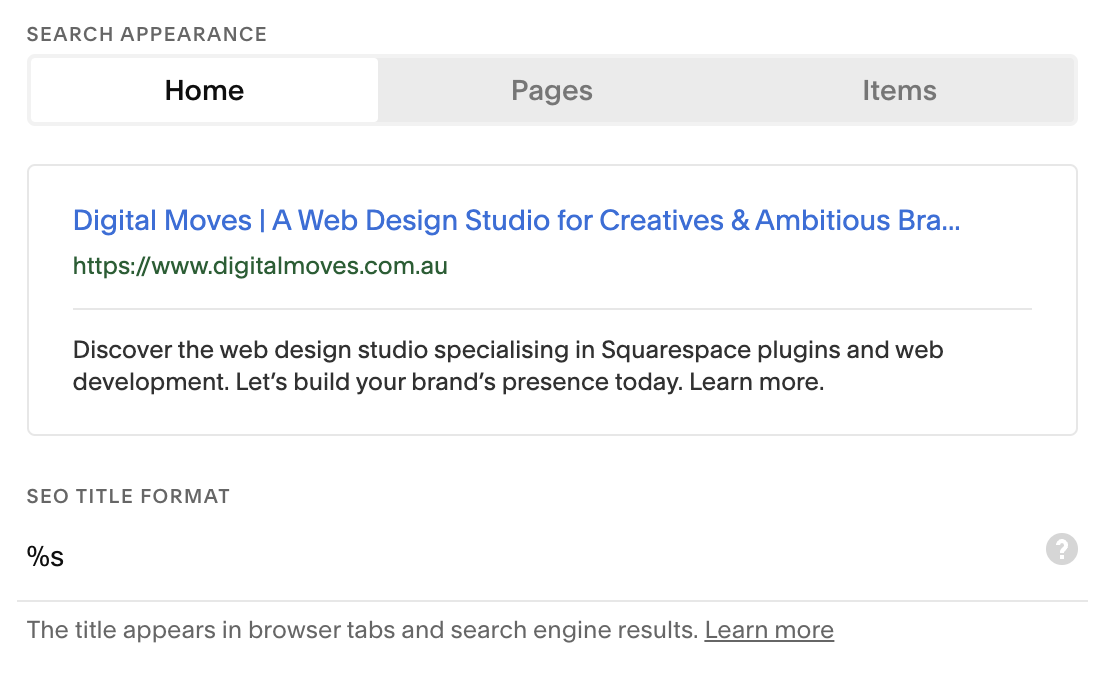Open the Items tab
Image resolution: width=1106 pixels, height=686 pixels.
point(899,90)
